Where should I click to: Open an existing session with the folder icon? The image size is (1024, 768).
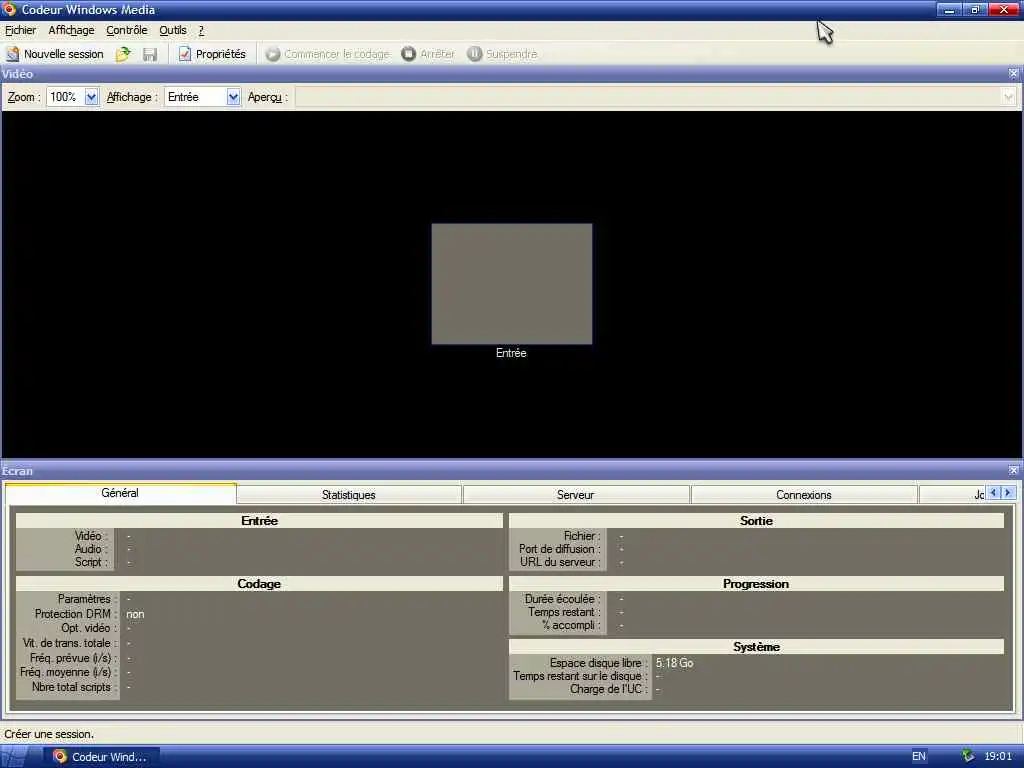pos(123,54)
